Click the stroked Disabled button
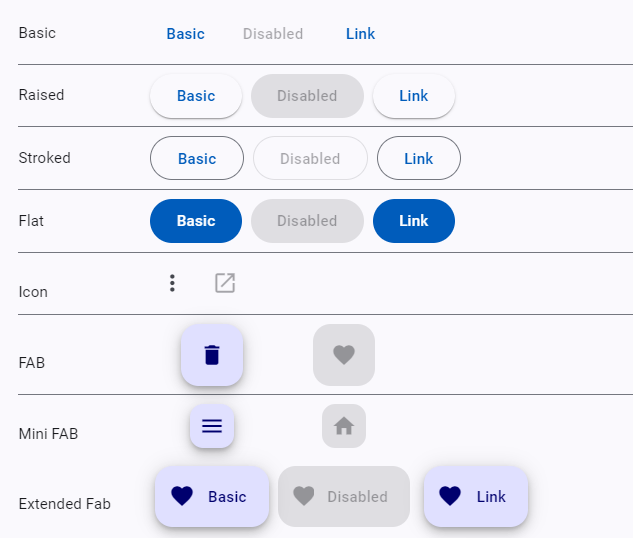This screenshot has height=538, width=633. (310, 158)
